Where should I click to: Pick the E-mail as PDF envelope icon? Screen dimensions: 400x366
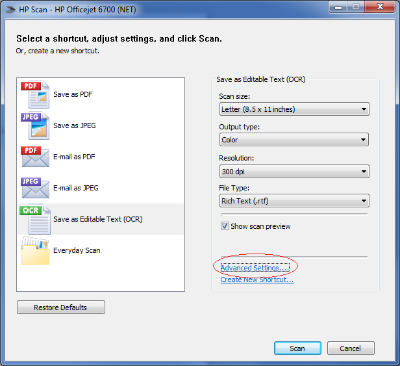[35, 156]
